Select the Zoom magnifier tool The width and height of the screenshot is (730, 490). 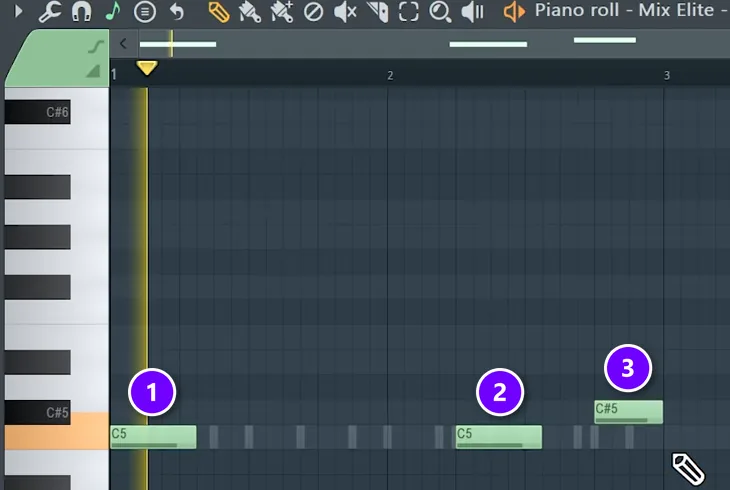(440, 12)
